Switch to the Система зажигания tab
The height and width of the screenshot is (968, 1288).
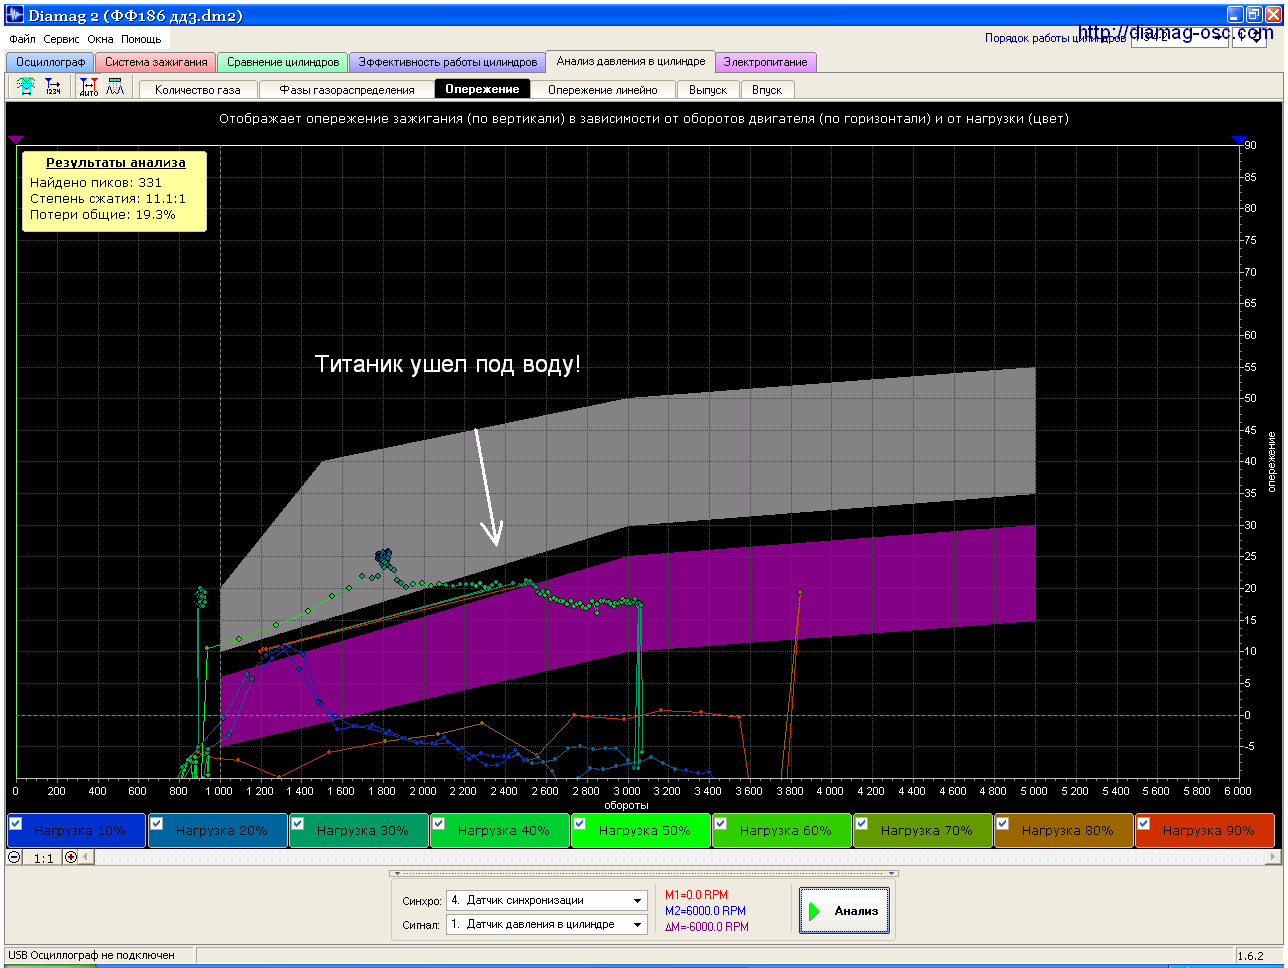[156, 62]
